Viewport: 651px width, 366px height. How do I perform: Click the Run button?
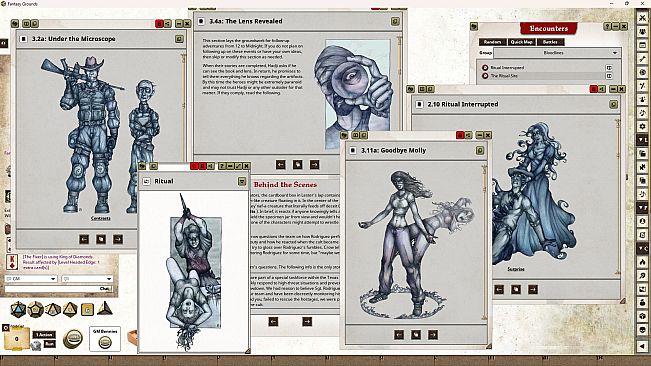[x=49, y=344]
